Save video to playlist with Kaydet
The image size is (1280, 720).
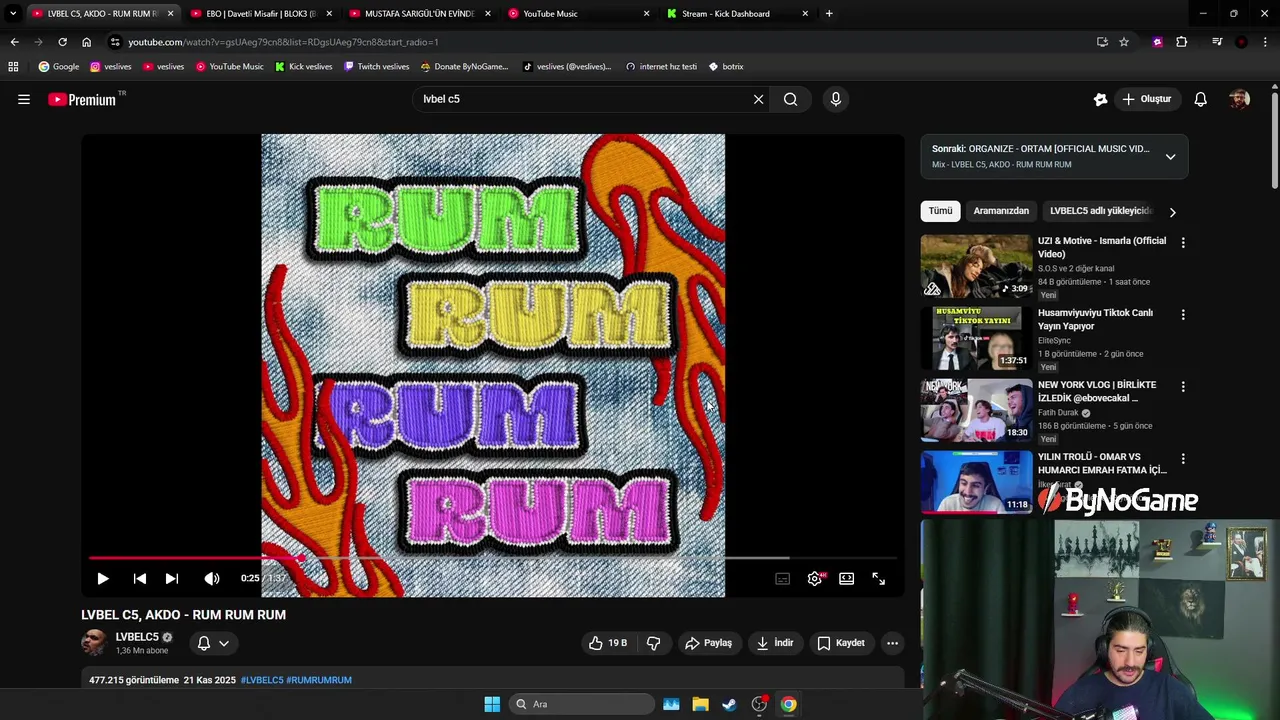coord(841,643)
